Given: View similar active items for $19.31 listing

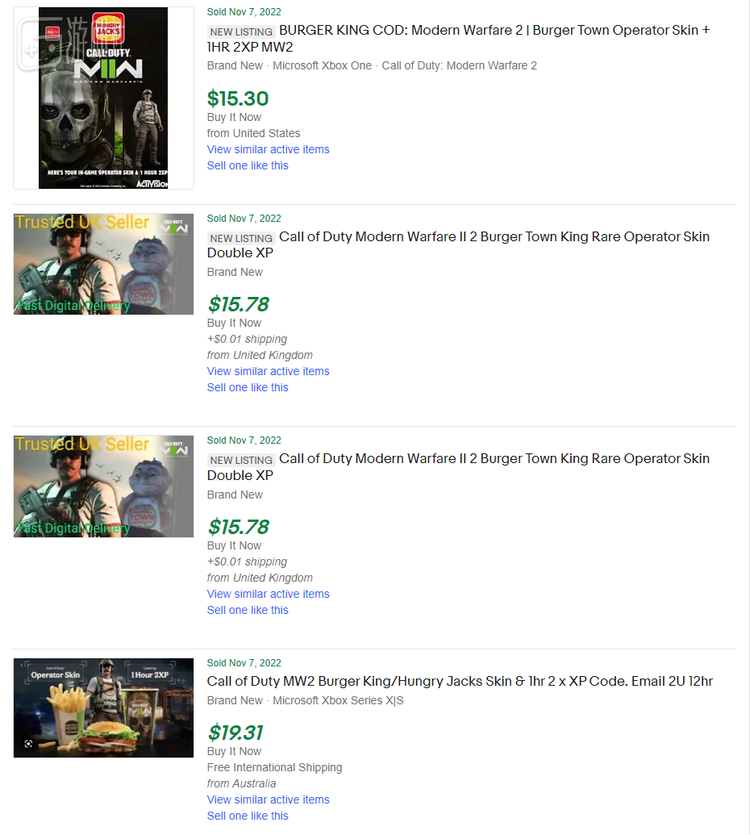Looking at the screenshot, I should [x=268, y=800].
